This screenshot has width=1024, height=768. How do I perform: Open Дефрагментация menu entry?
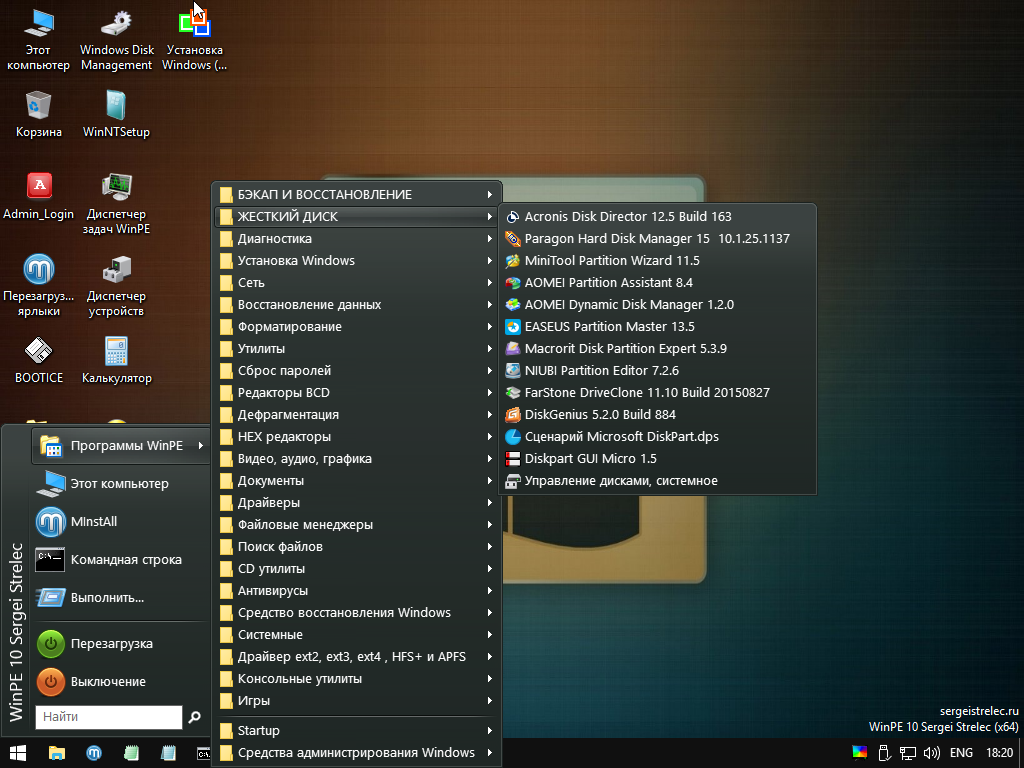[357, 415]
